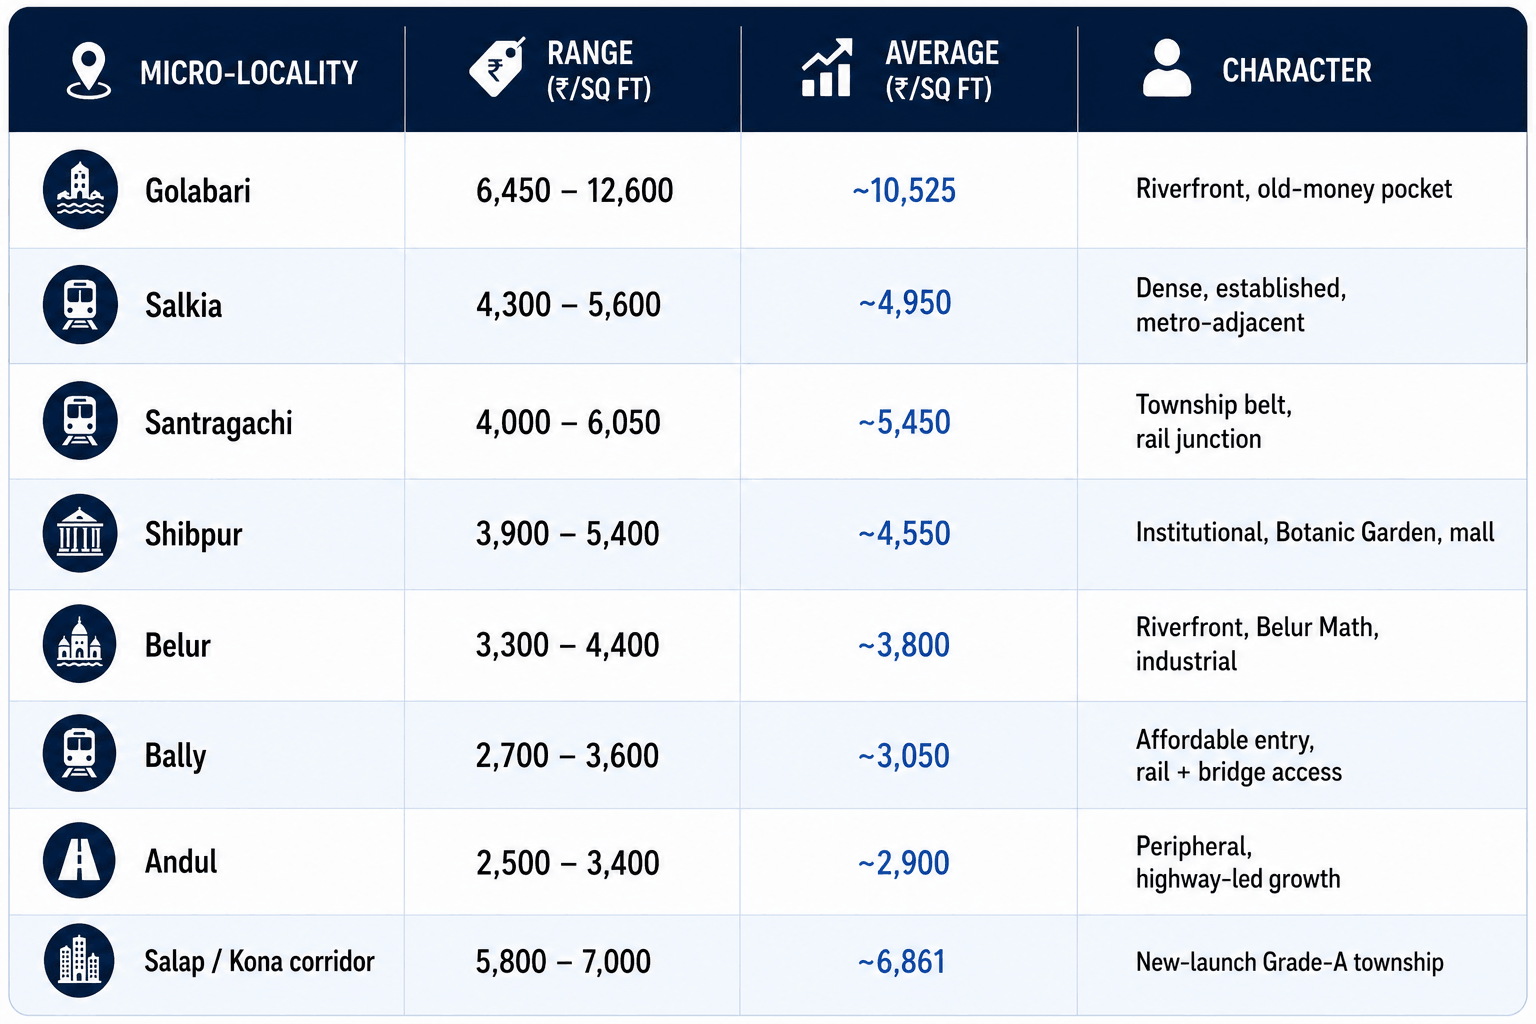
Task: Click the rising bar chart icon
Action: (827, 68)
